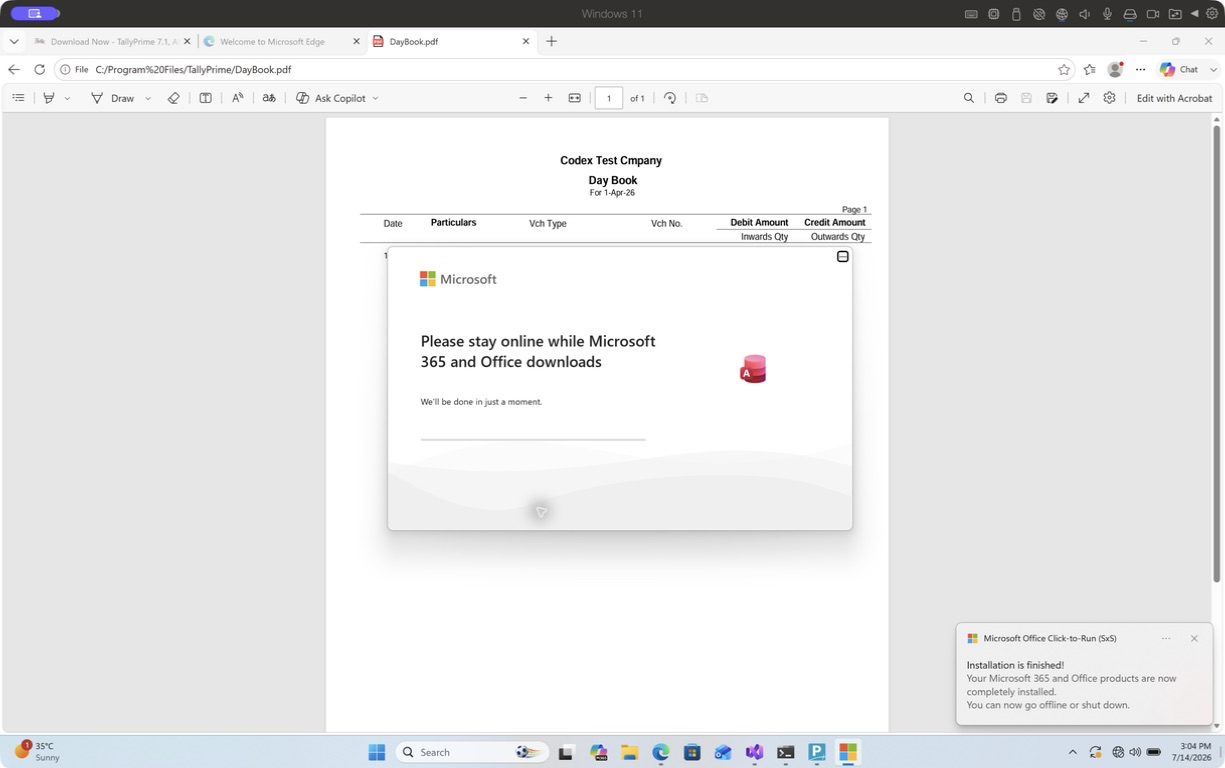Open Edge Settings and more menu
Screen dimensions: 1225x768
coord(1140,69)
